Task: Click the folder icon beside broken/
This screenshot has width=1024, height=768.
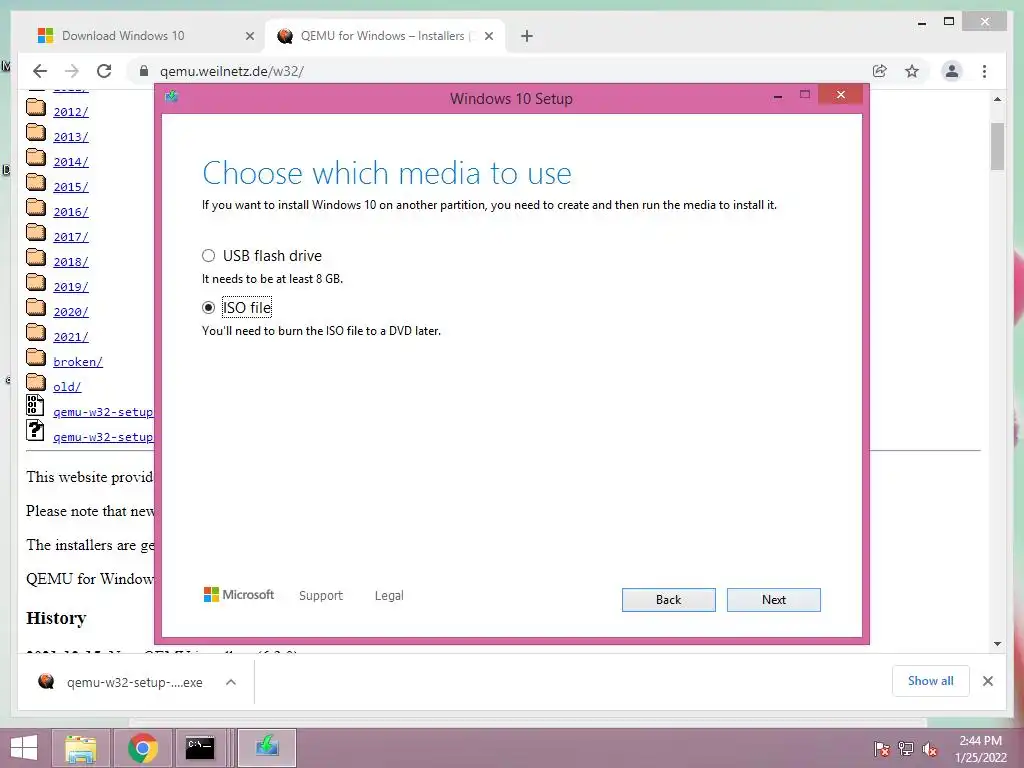Action: pyautogui.click(x=36, y=357)
